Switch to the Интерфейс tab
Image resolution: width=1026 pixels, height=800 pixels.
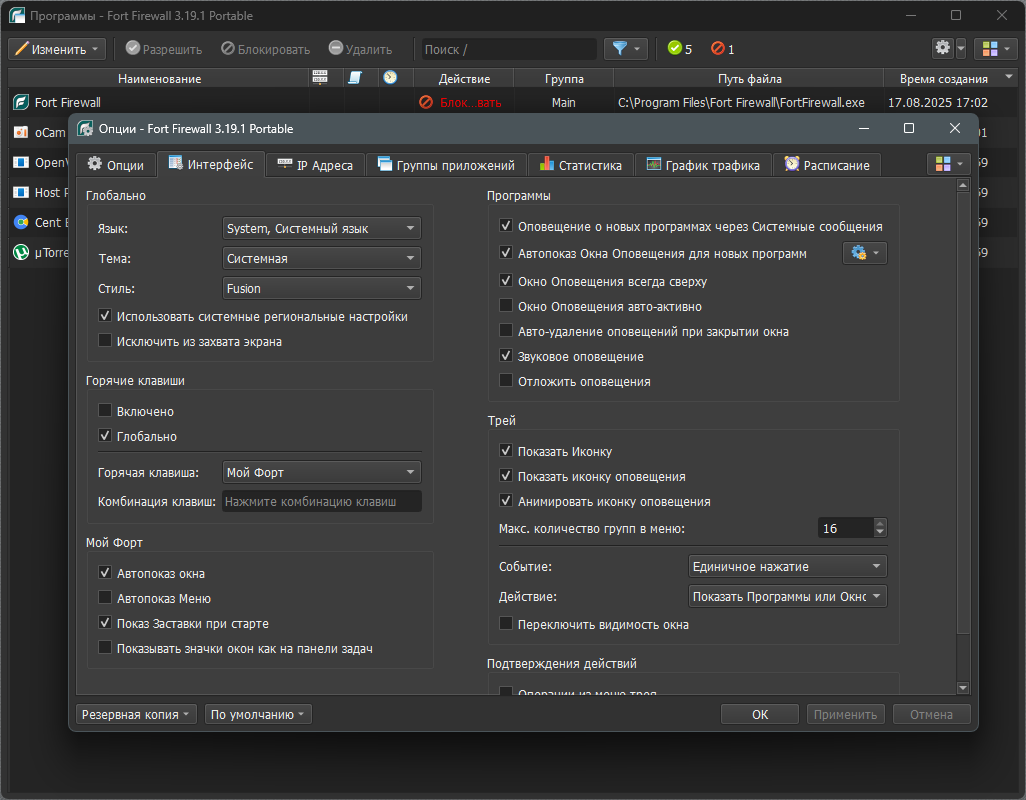[211, 164]
